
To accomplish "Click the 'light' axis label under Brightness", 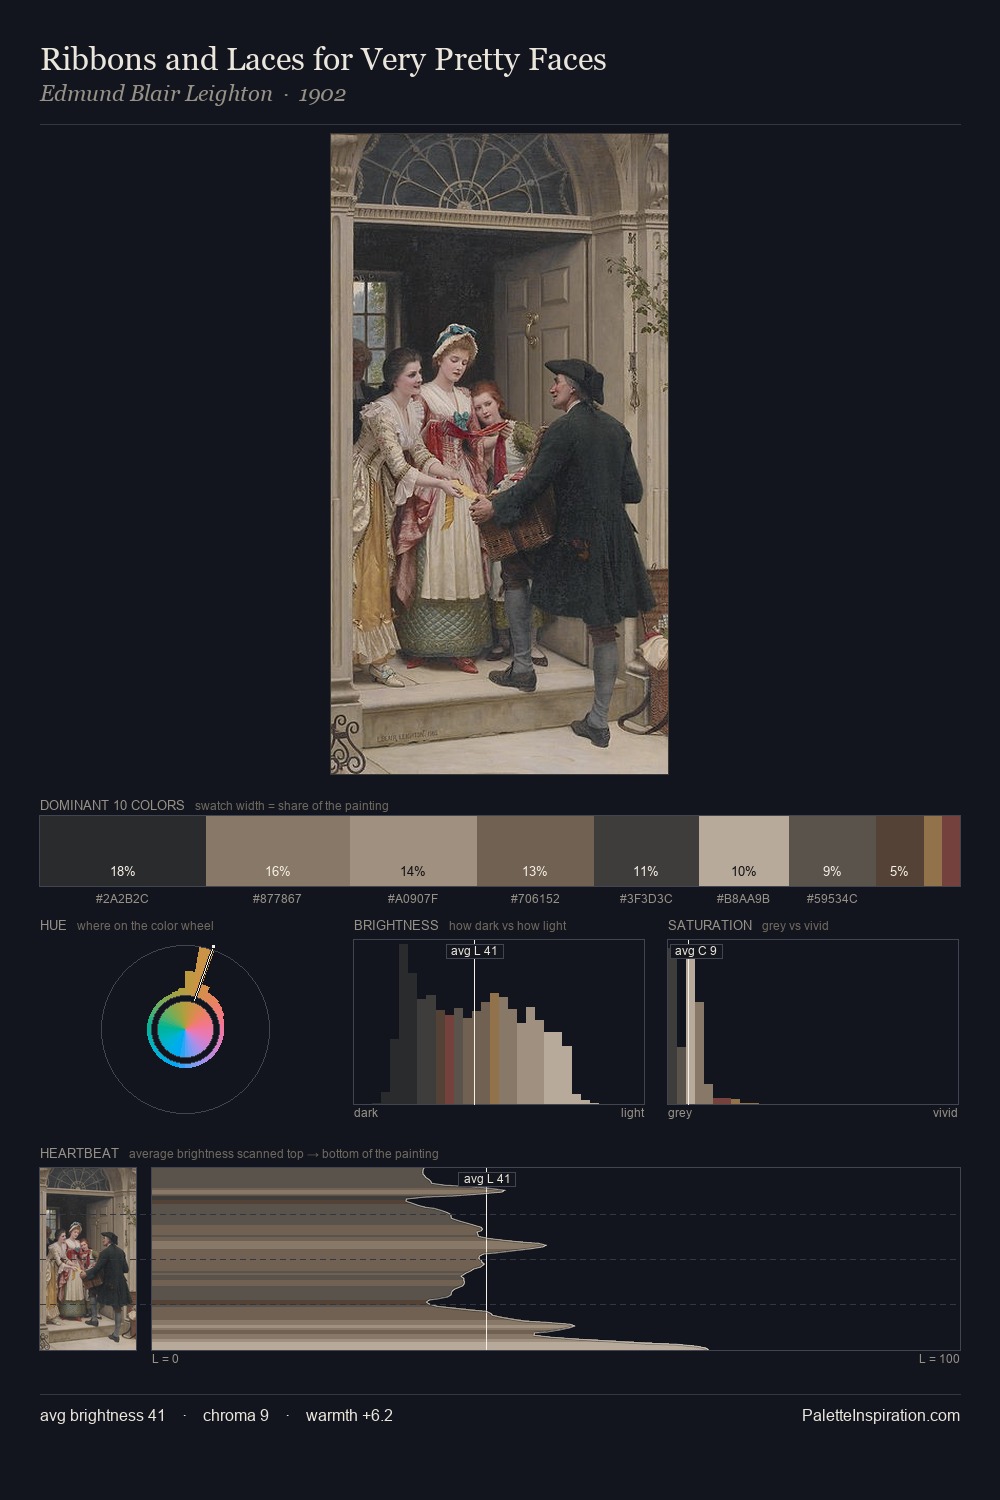I will 632,1112.
